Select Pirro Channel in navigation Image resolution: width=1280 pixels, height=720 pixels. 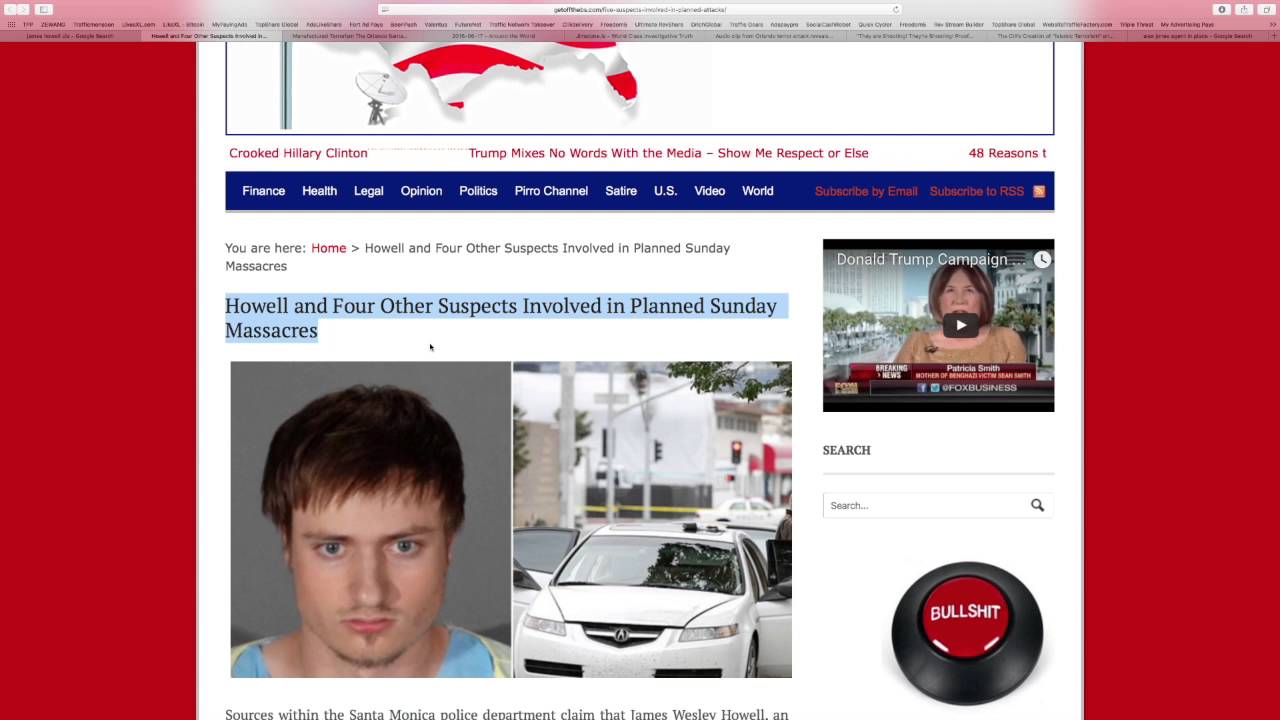click(551, 191)
